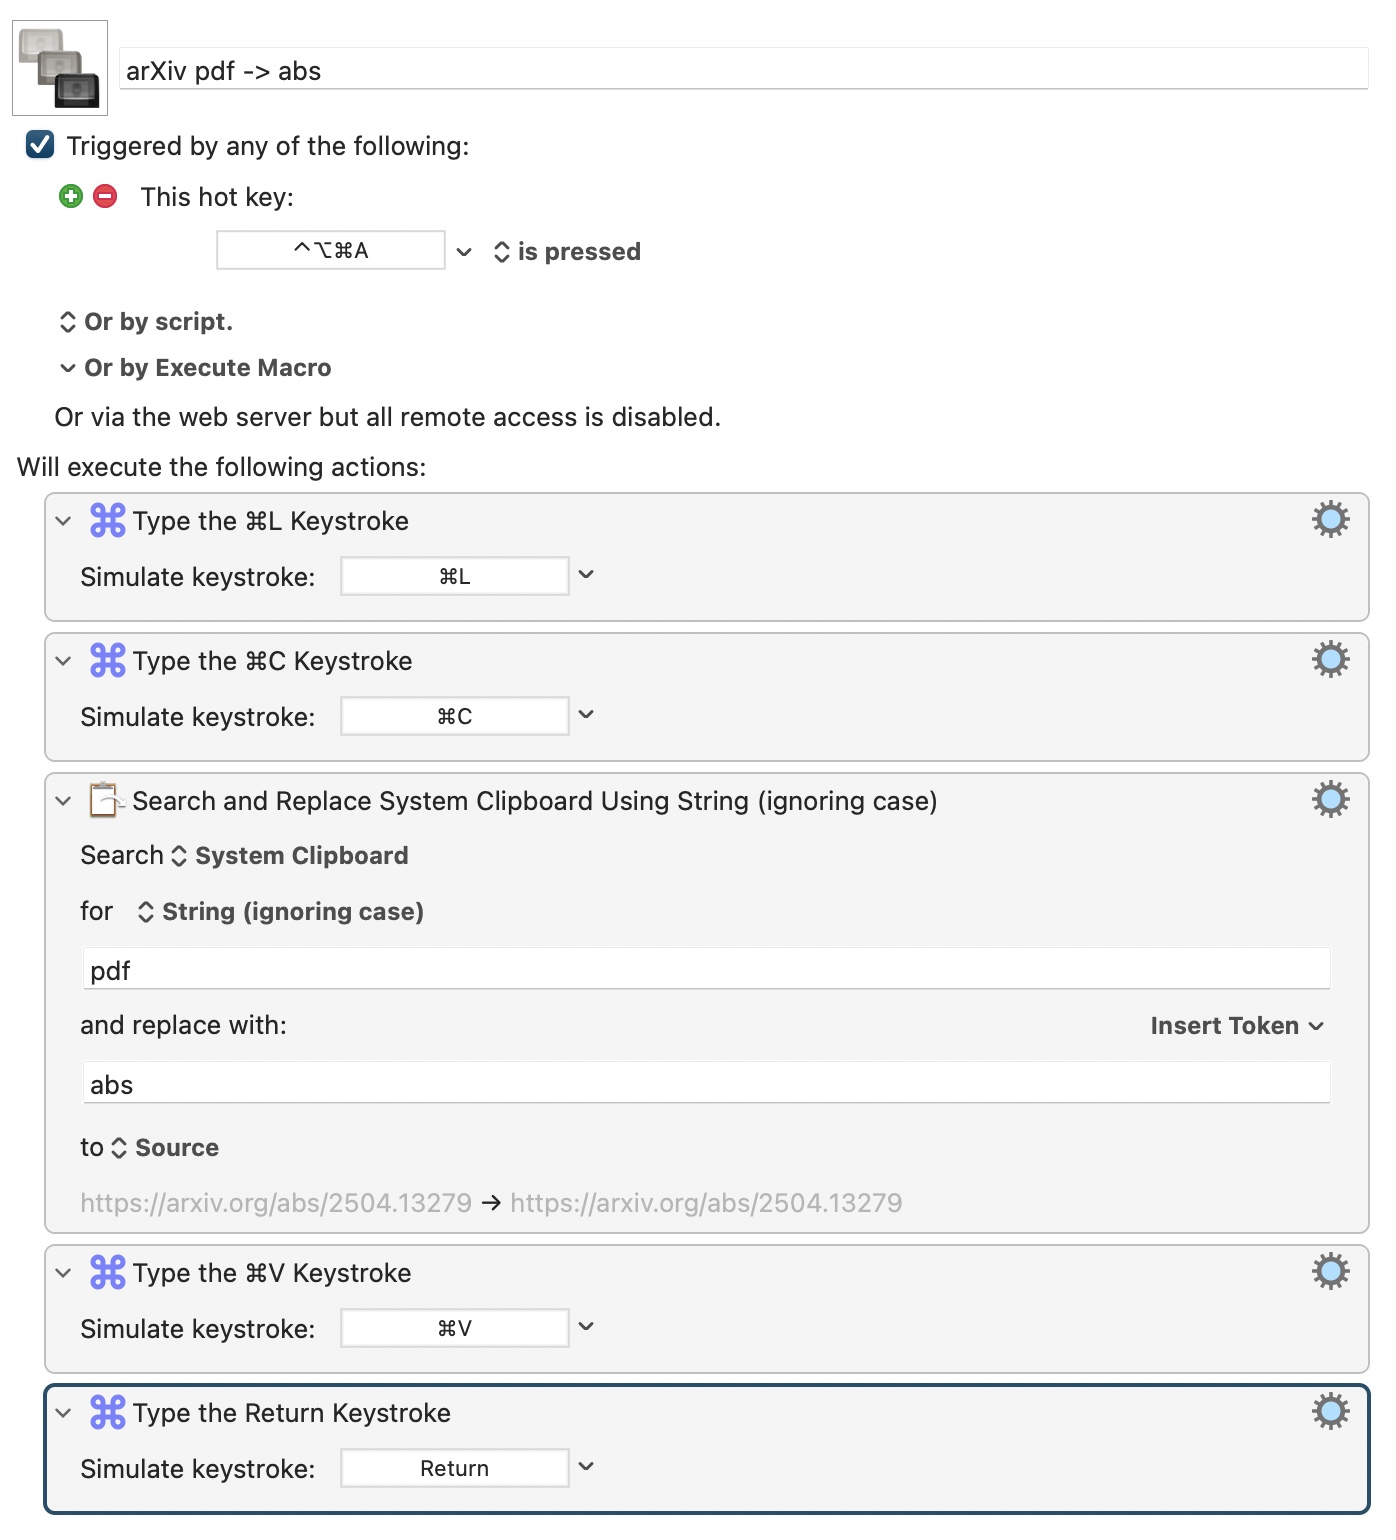Open the 'Or by script.' popup

click(146, 322)
